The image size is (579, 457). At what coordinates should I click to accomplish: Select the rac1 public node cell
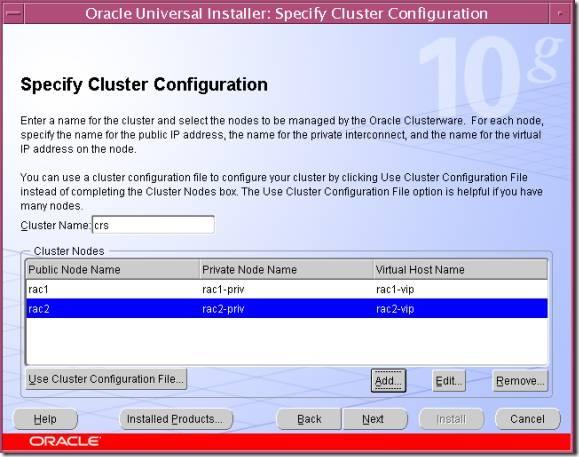pyautogui.click(x=113, y=289)
